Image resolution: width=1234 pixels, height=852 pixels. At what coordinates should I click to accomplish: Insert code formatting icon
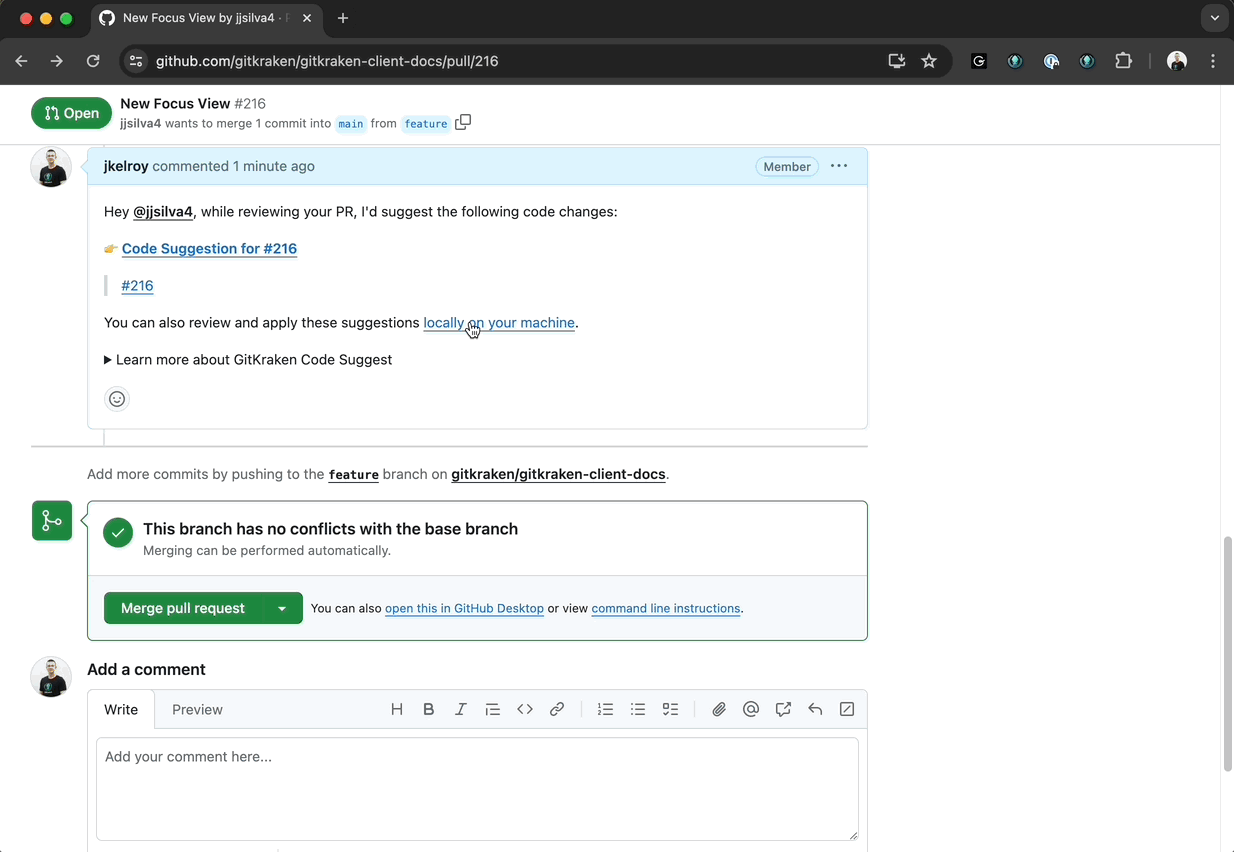[525, 709]
